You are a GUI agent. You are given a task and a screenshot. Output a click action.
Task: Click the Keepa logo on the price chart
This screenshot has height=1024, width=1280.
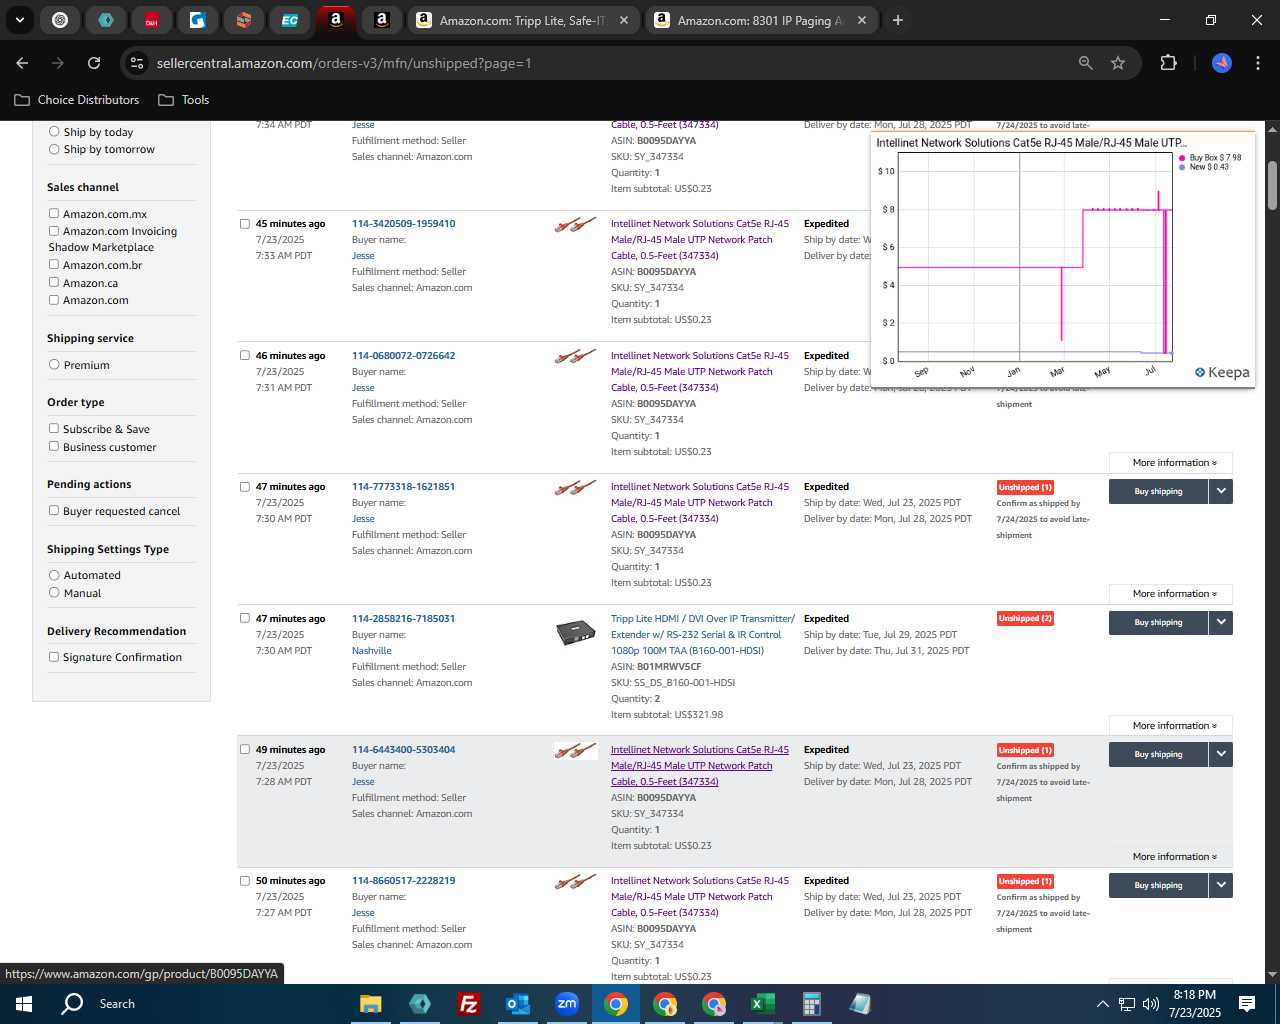pyautogui.click(x=1222, y=372)
